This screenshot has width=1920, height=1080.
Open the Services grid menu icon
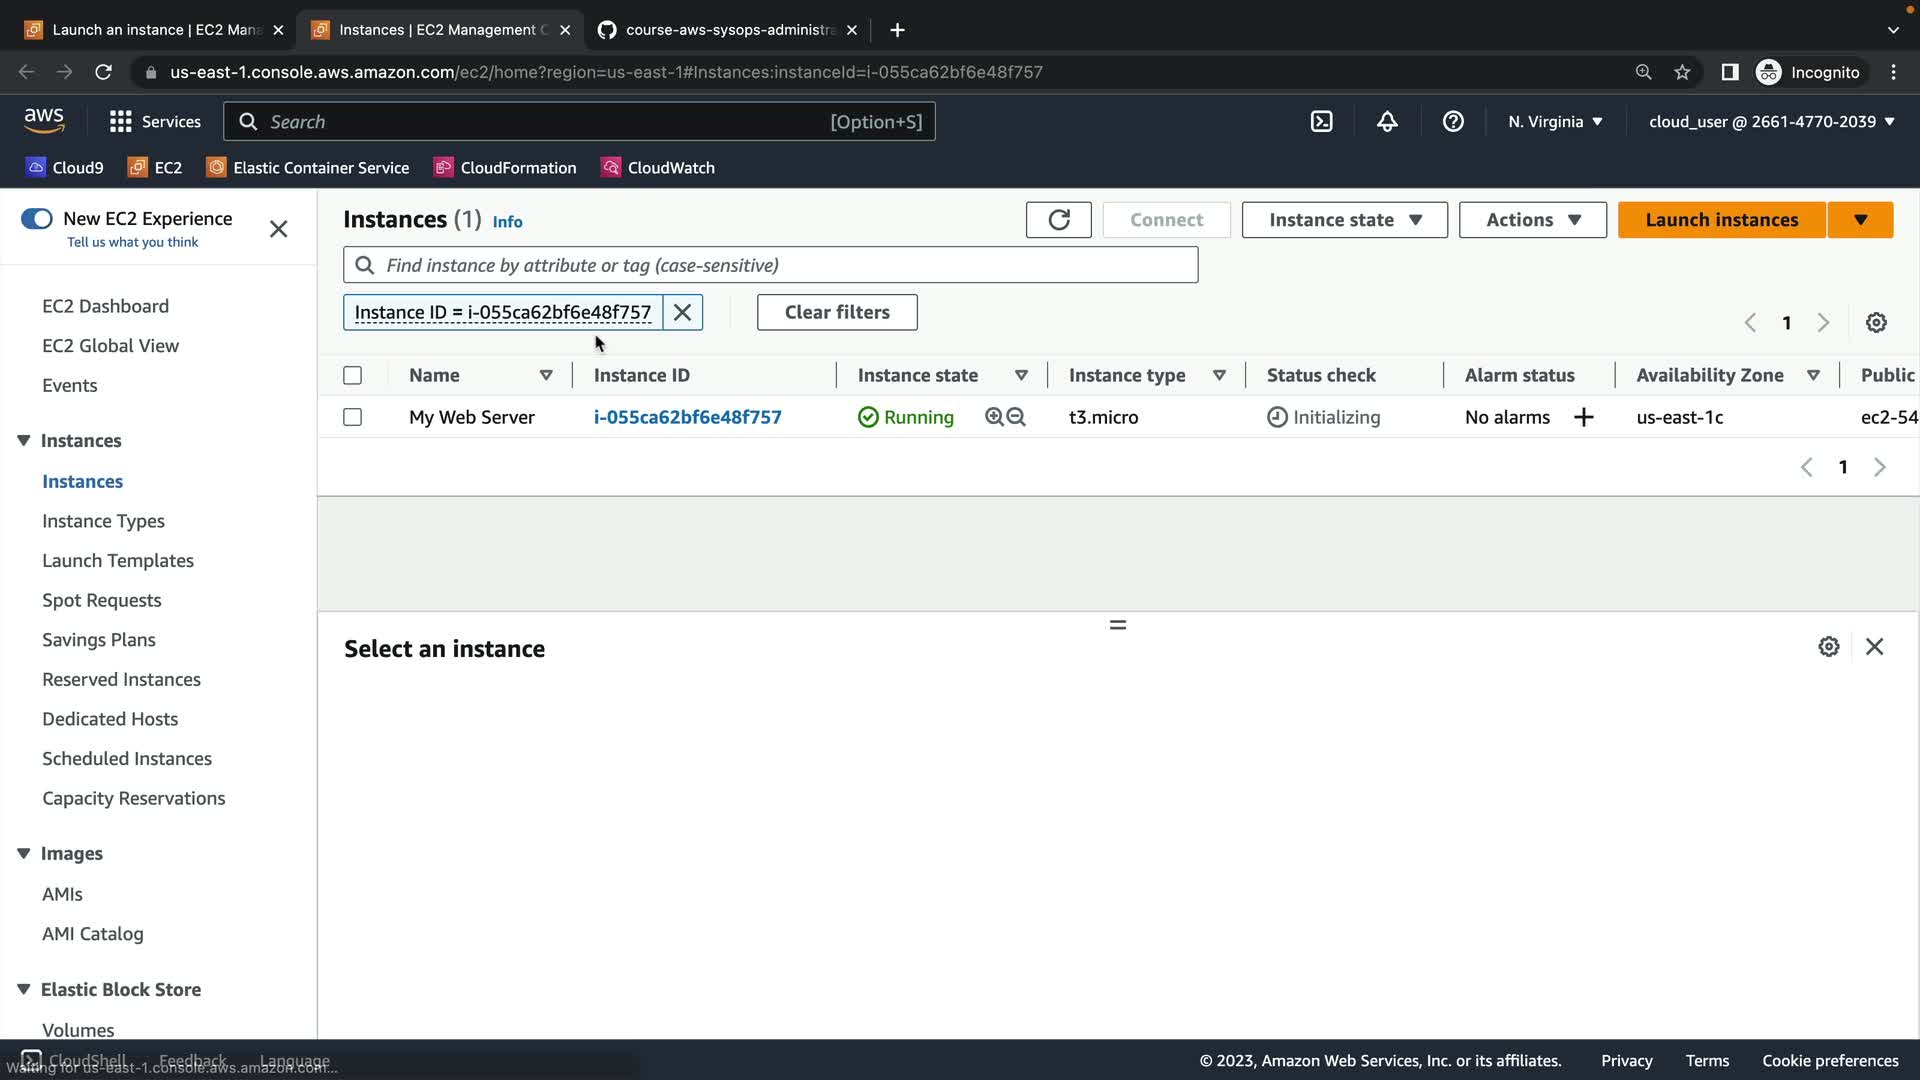click(x=121, y=121)
